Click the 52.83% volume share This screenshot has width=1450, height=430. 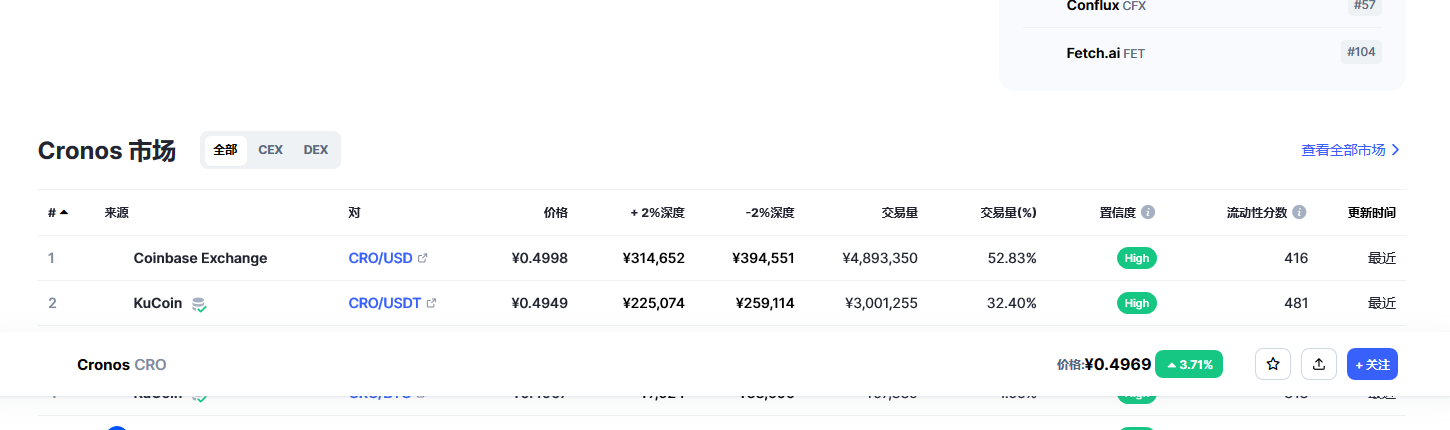click(1011, 258)
